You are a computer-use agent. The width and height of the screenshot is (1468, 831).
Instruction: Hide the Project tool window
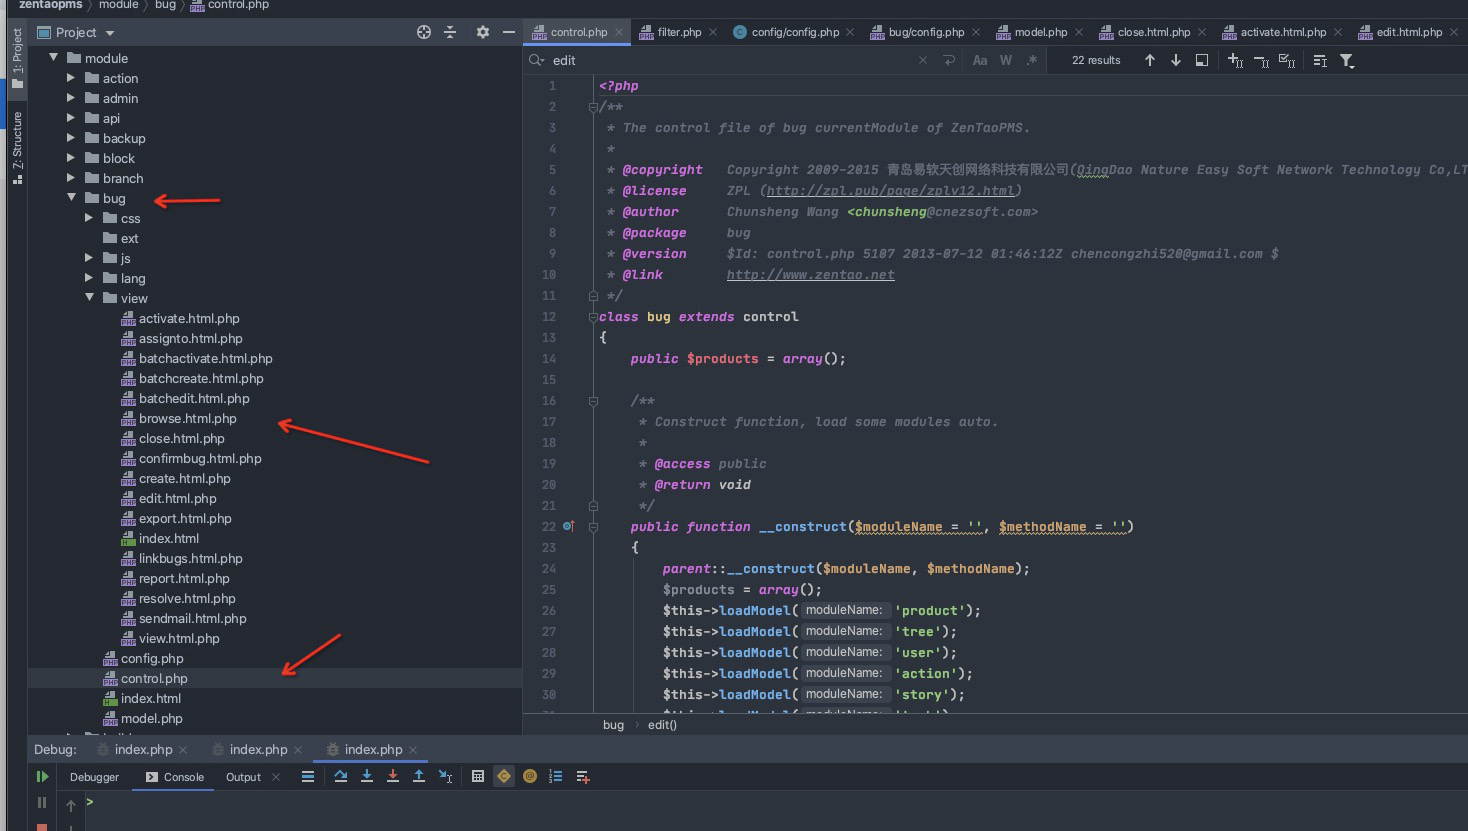[x=509, y=32]
